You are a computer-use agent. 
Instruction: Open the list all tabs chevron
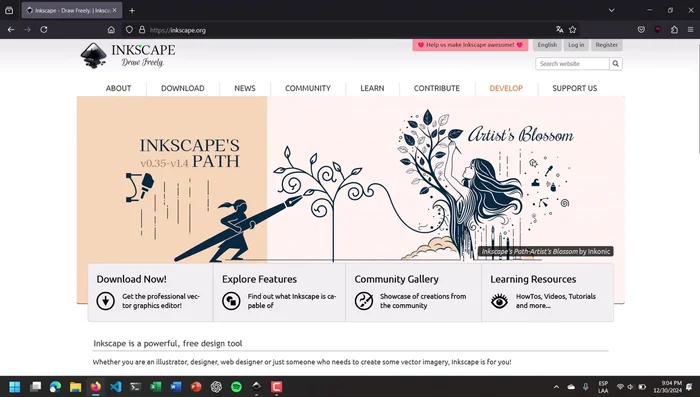point(612,10)
